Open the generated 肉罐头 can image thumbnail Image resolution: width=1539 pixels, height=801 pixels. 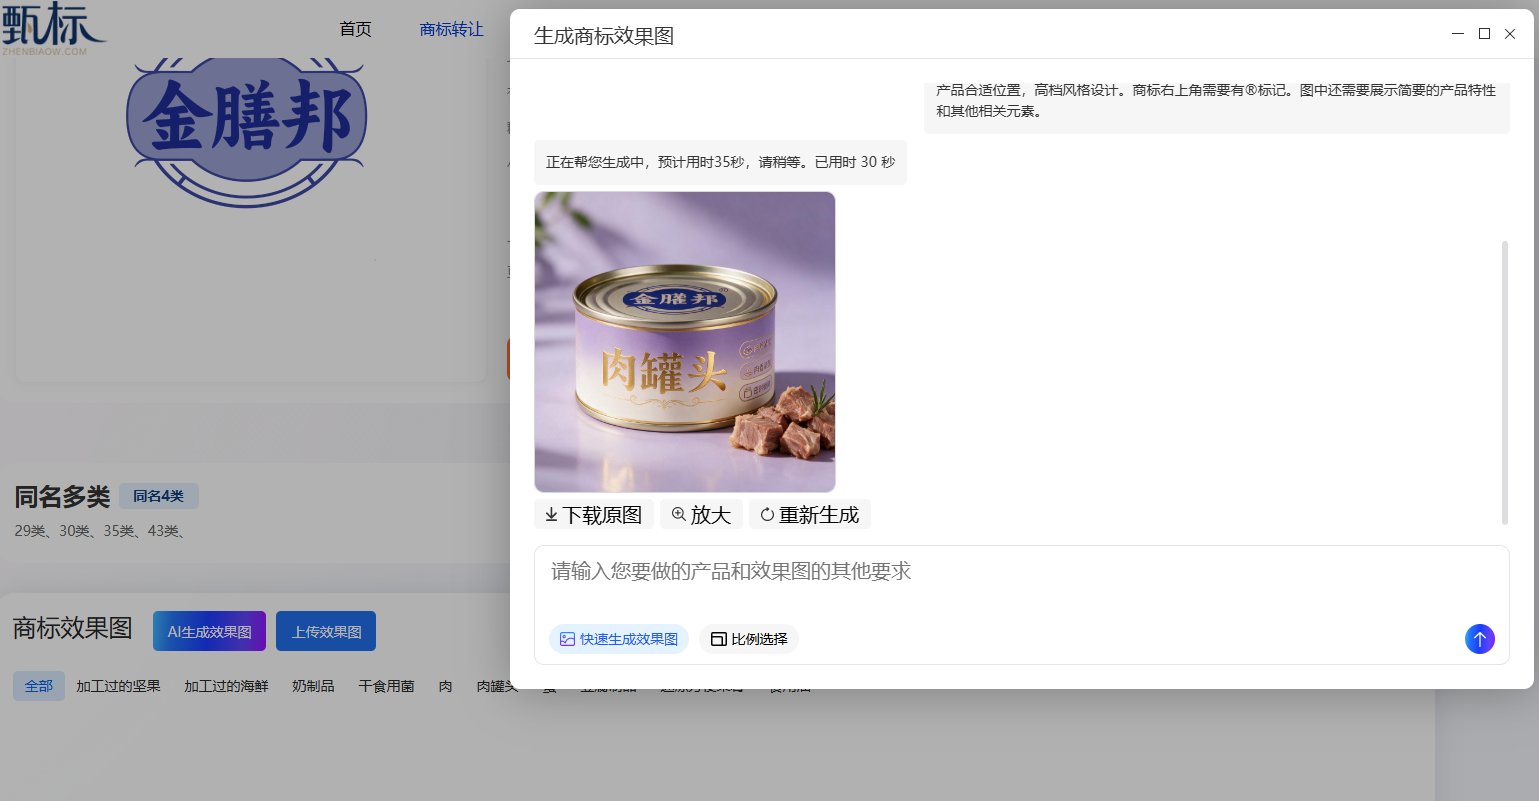[x=685, y=342]
